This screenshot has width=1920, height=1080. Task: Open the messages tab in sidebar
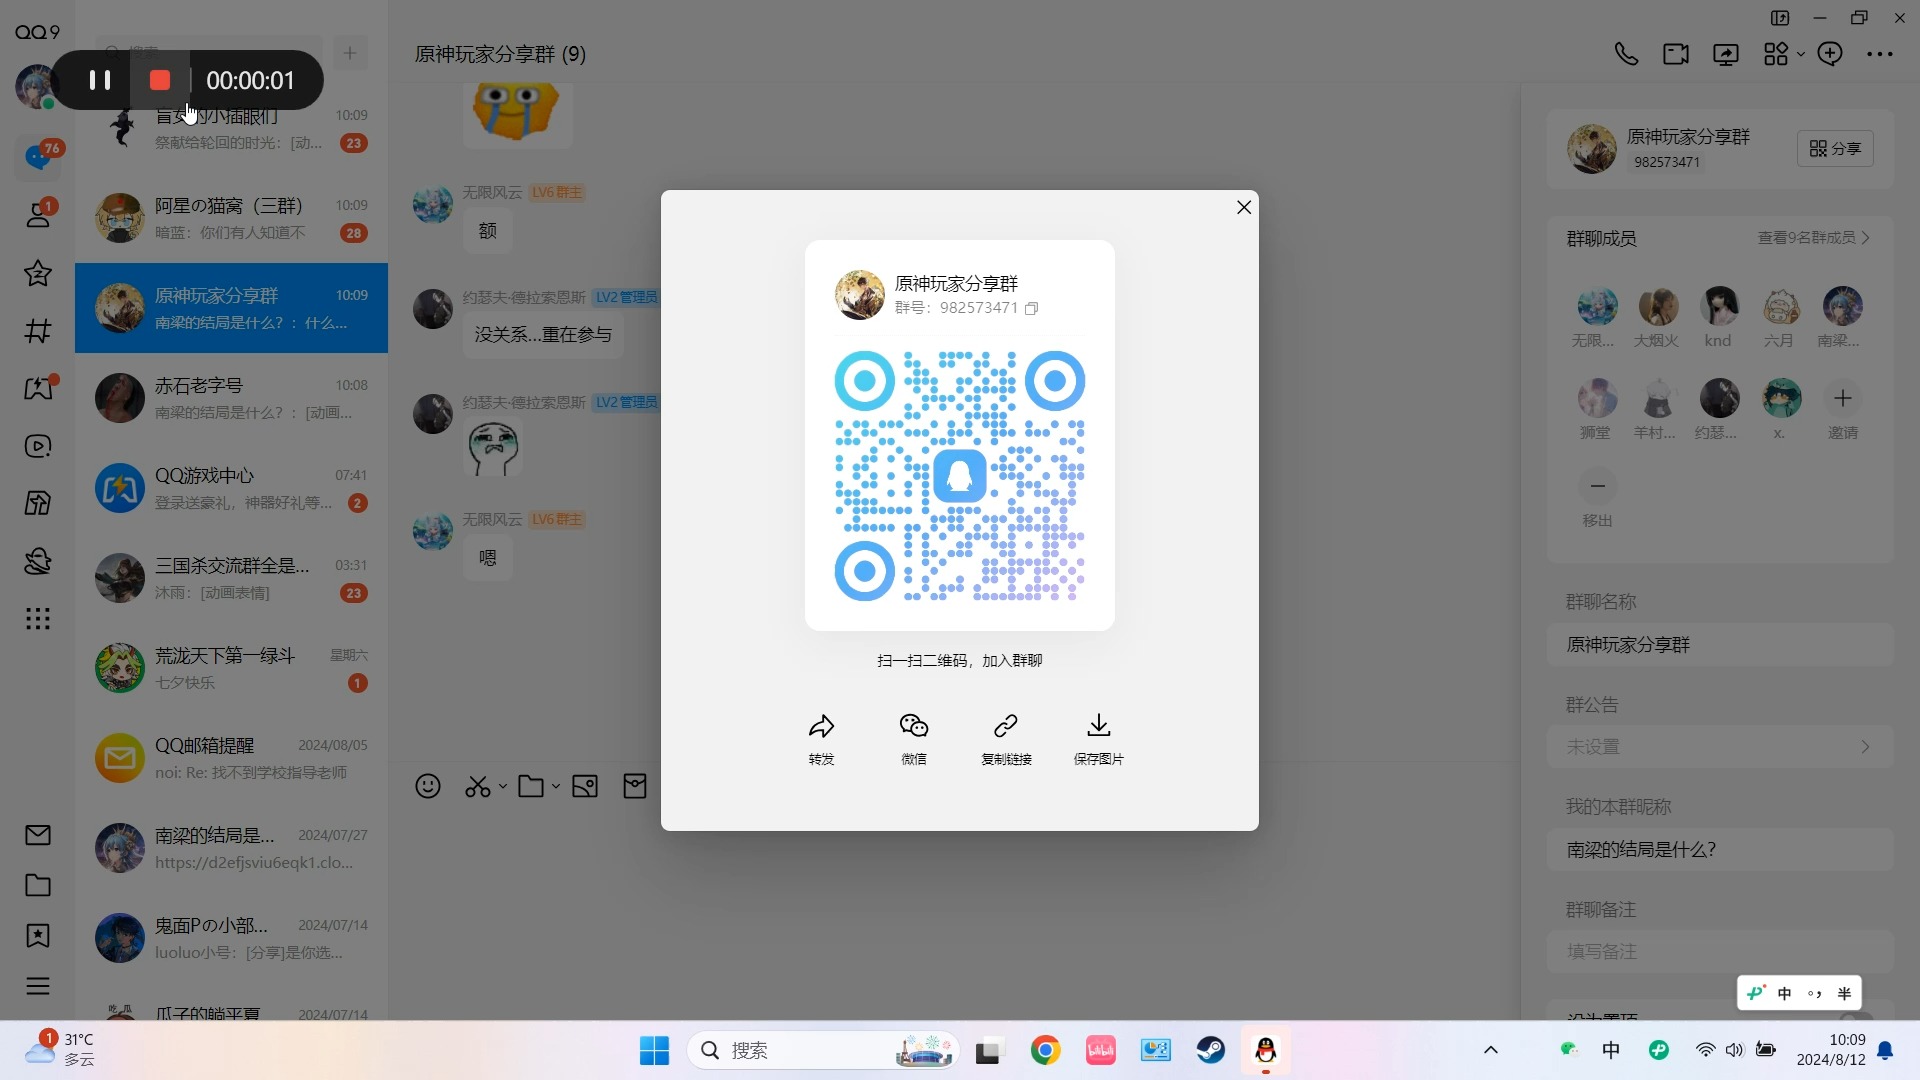click(x=38, y=157)
